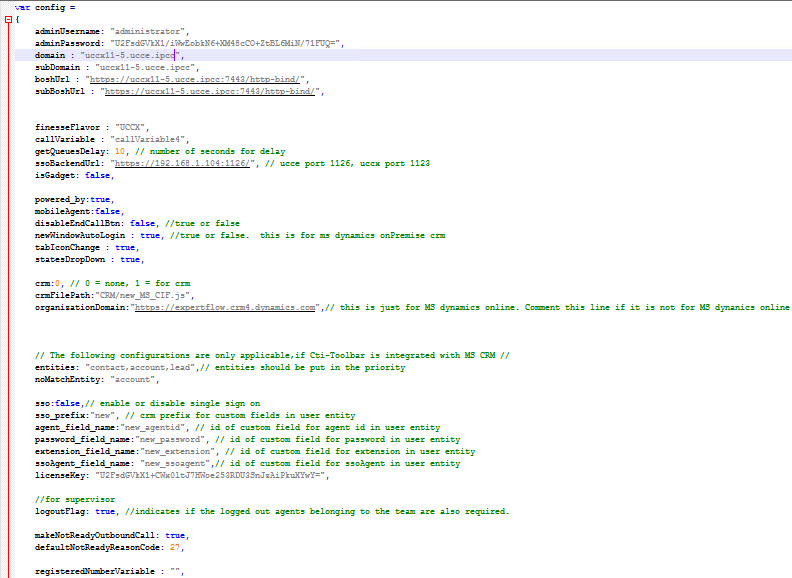Viewport: 792px width, 578px height.
Task: Collapse the config object fold marker
Action: coord(7,19)
